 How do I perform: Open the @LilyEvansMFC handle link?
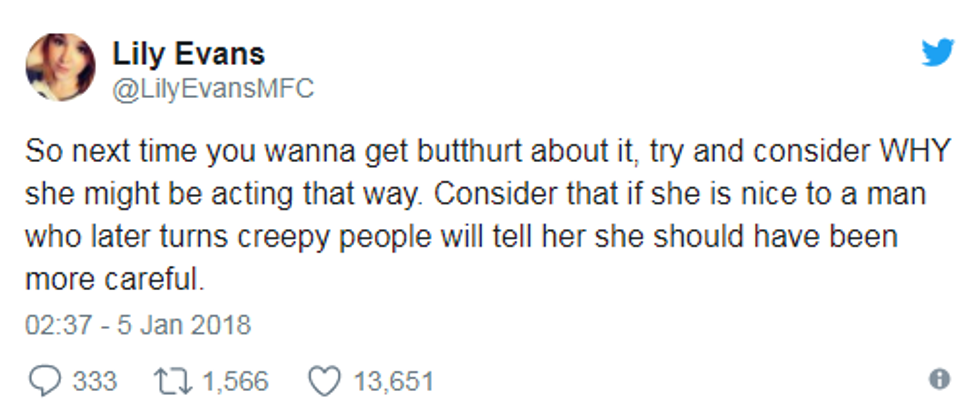213,89
